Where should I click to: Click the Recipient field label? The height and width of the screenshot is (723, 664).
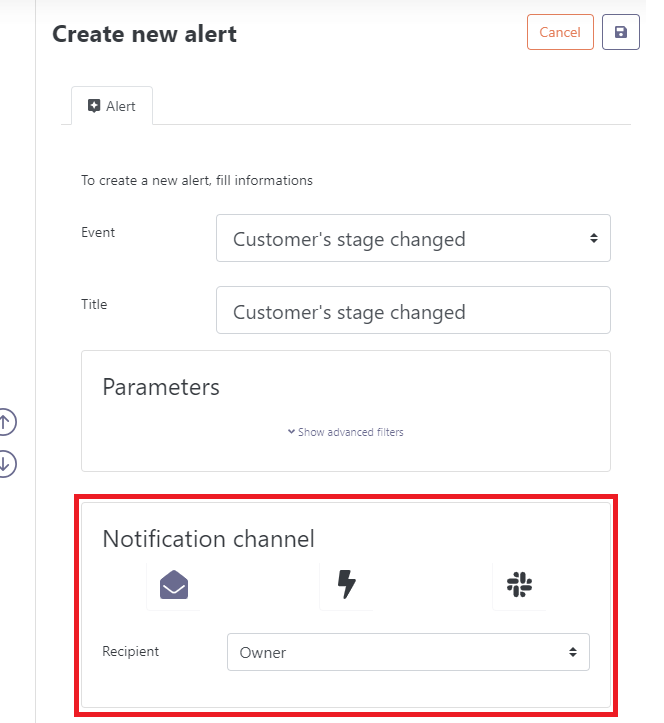pos(130,651)
